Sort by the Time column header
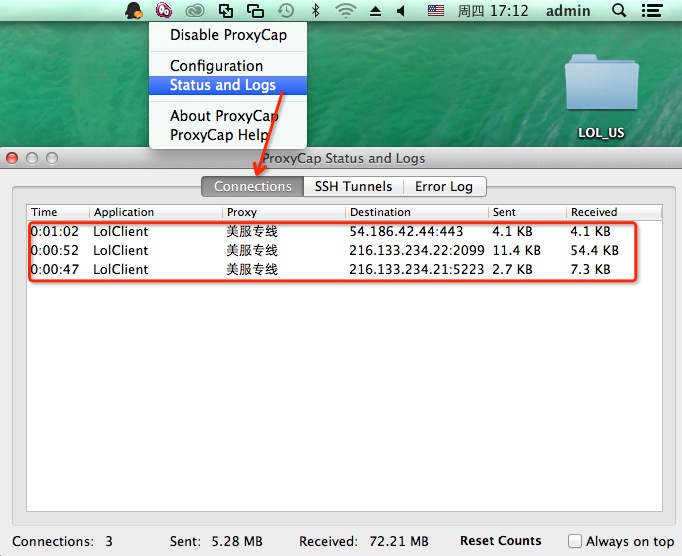The width and height of the screenshot is (682, 556). (58, 212)
